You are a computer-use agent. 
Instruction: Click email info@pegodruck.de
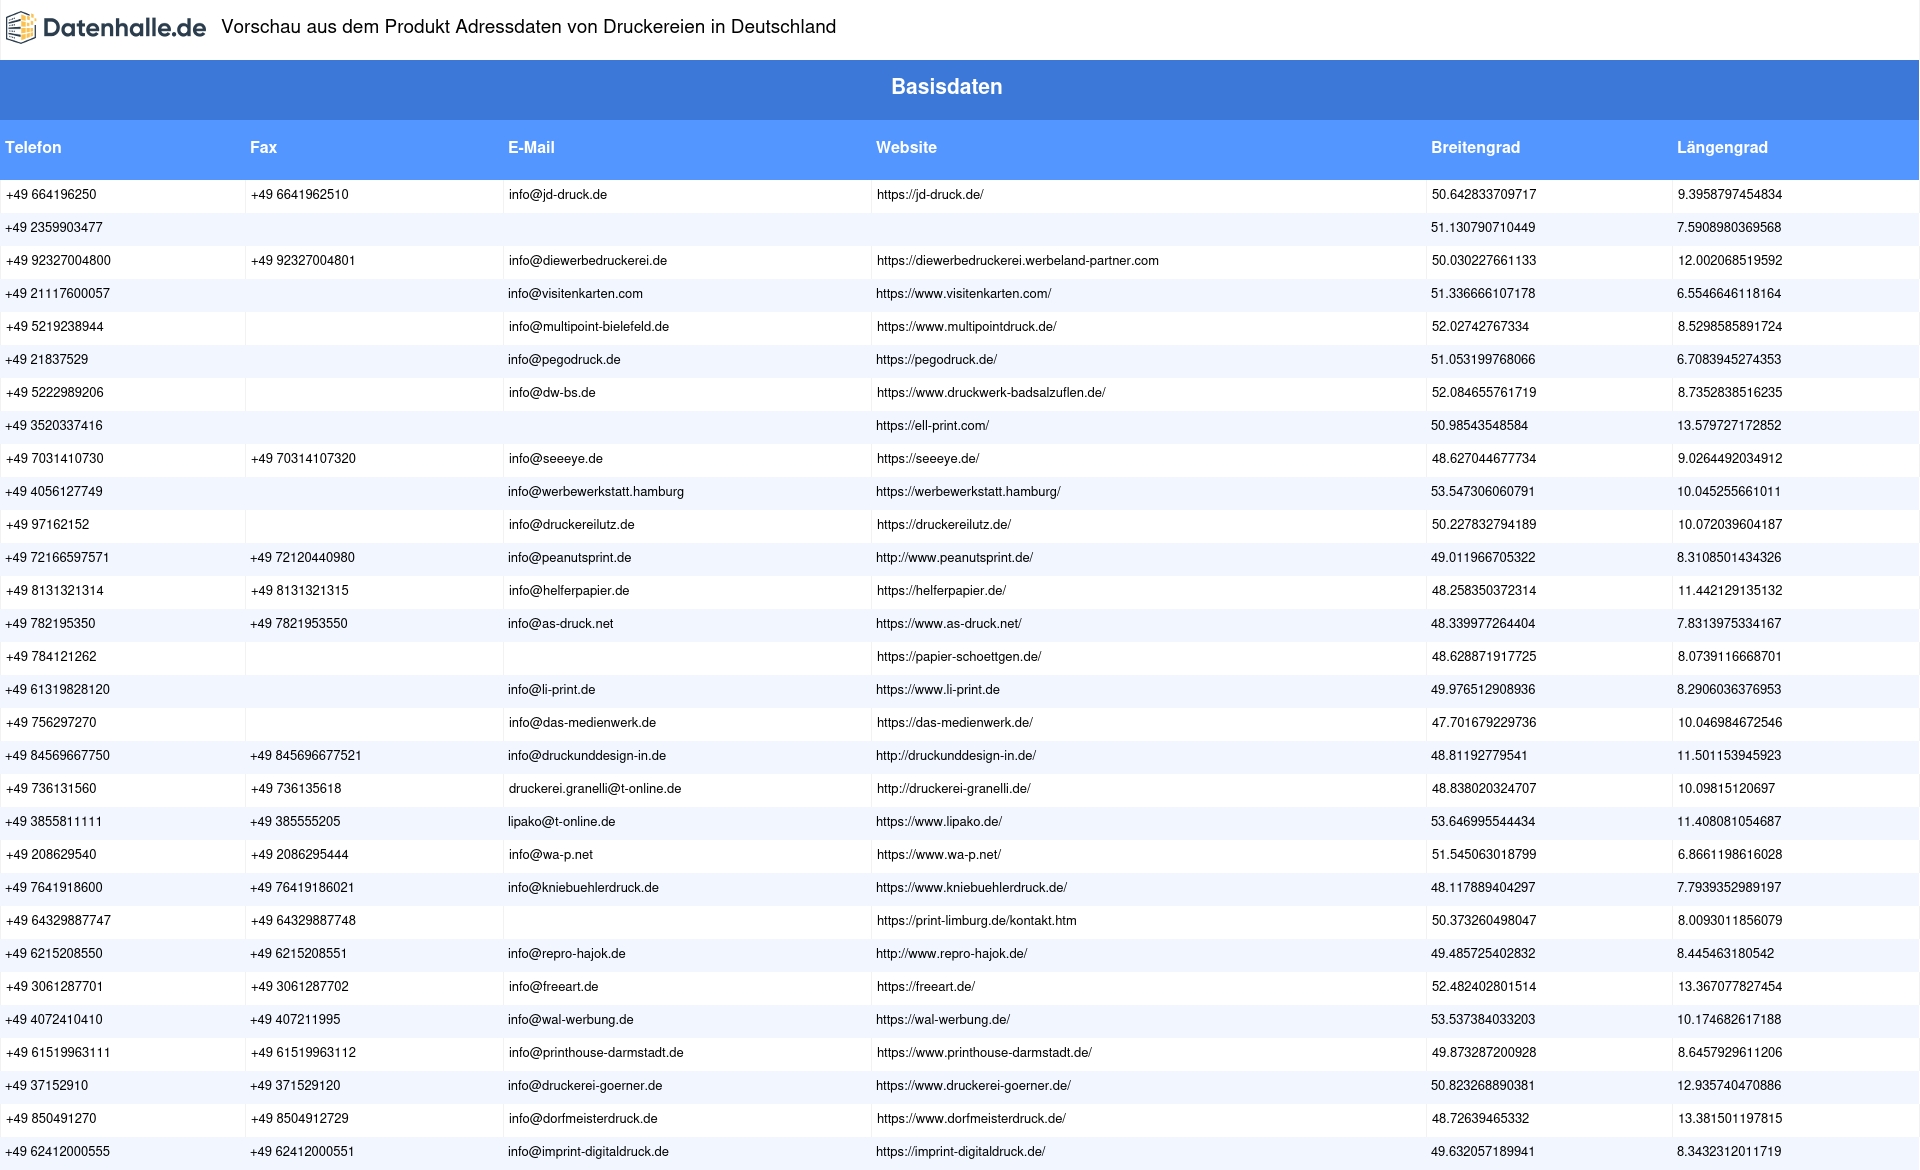pos(564,360)
